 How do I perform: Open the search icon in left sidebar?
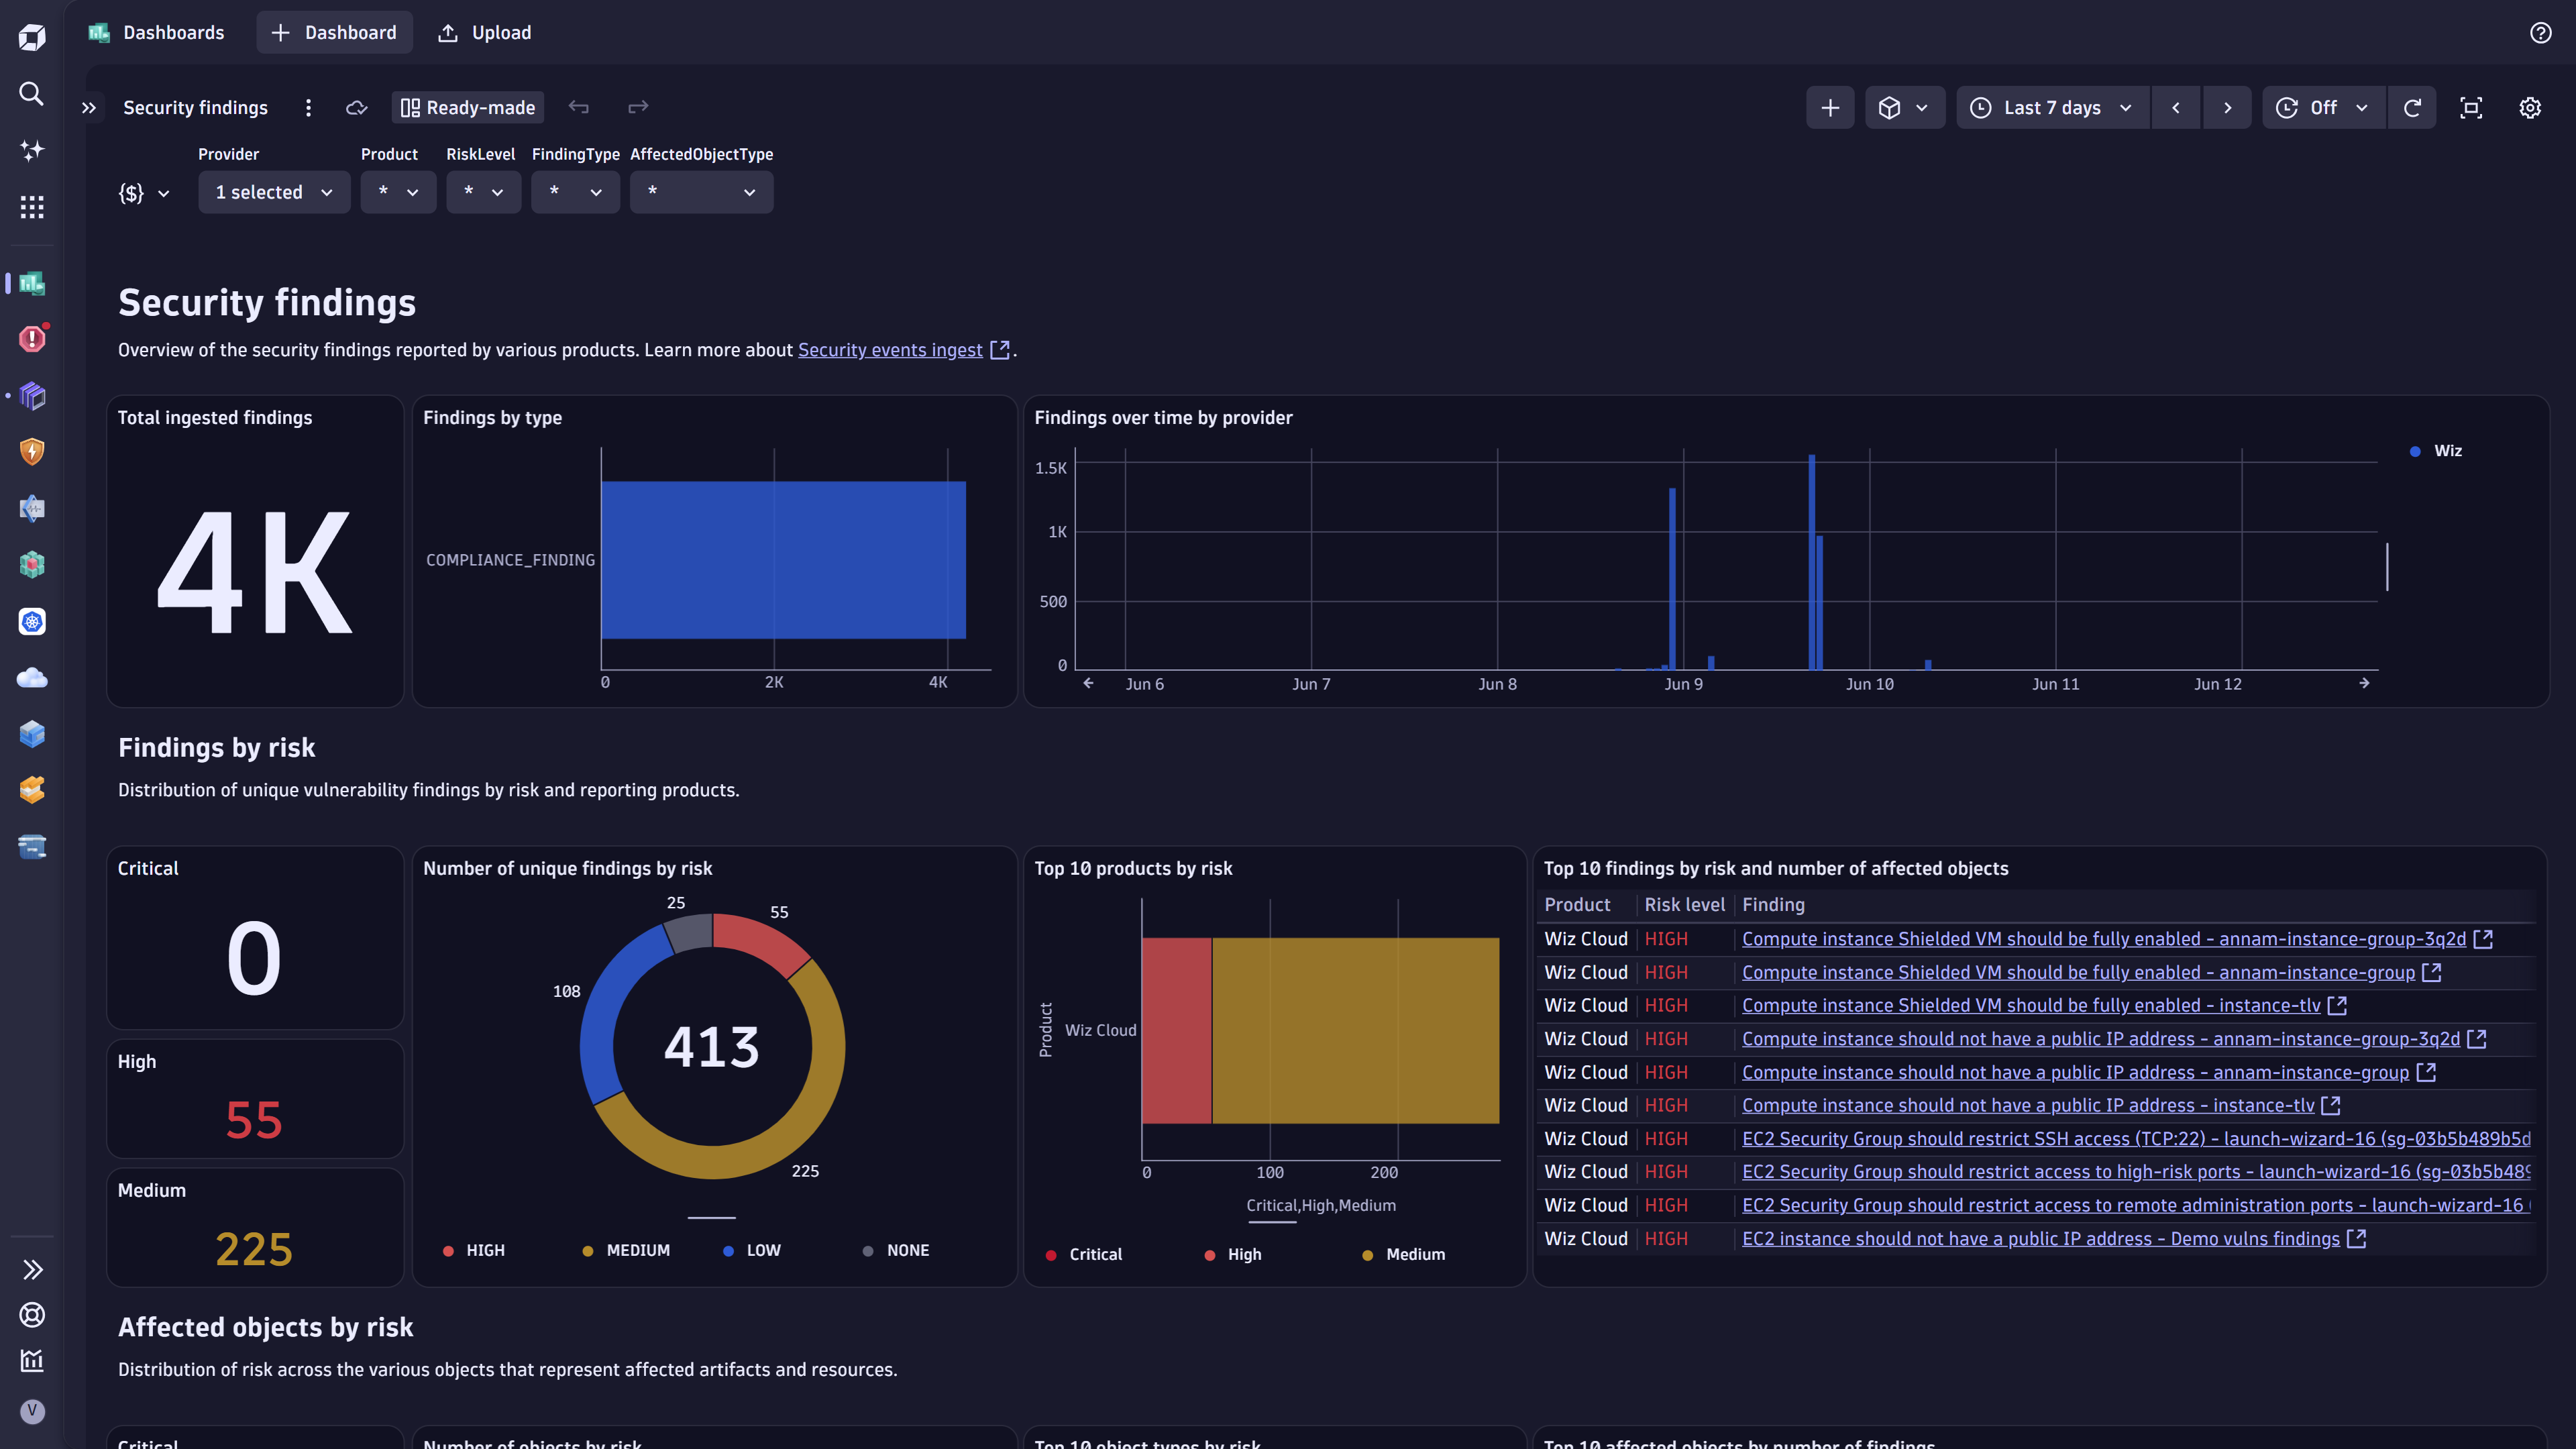click(32, 94)
